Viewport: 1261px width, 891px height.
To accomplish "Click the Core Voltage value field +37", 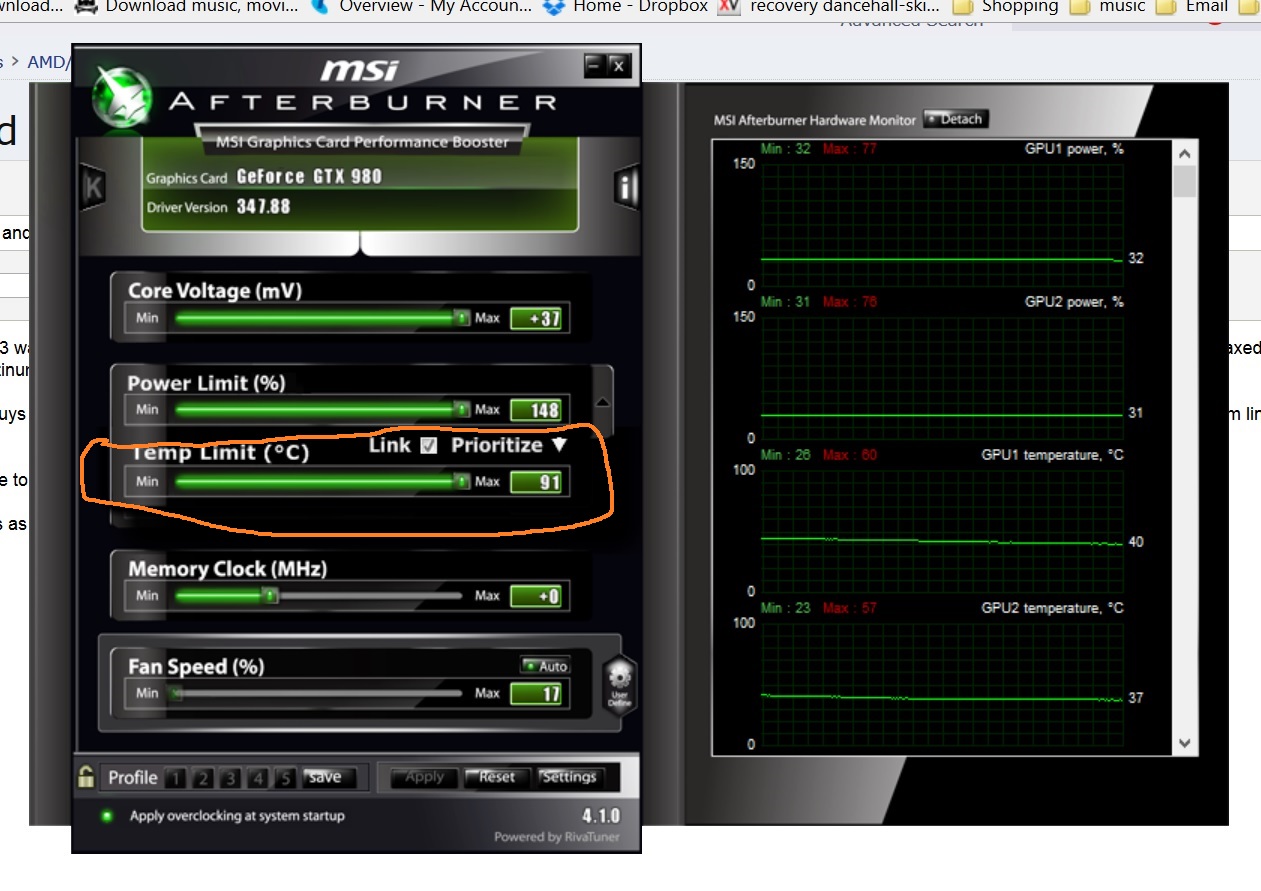I will pyautogui.click(x=537, y=319).
